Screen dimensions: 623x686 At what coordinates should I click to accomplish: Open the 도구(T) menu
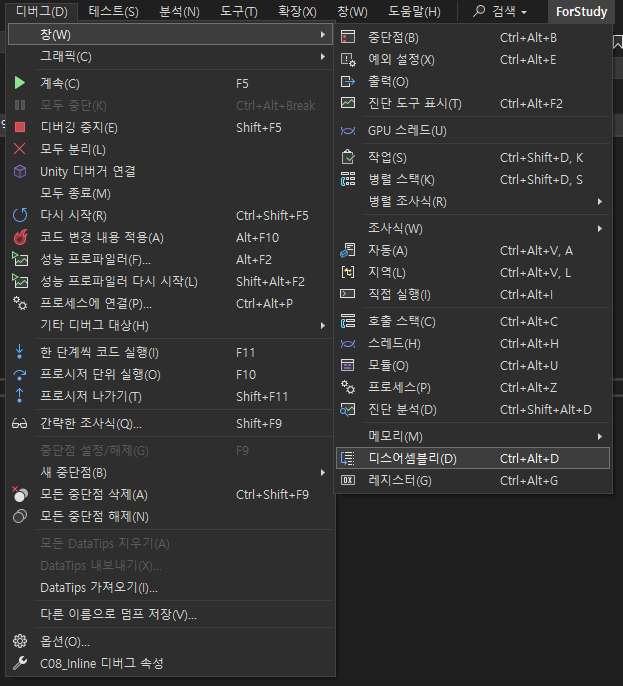[239, 11]
